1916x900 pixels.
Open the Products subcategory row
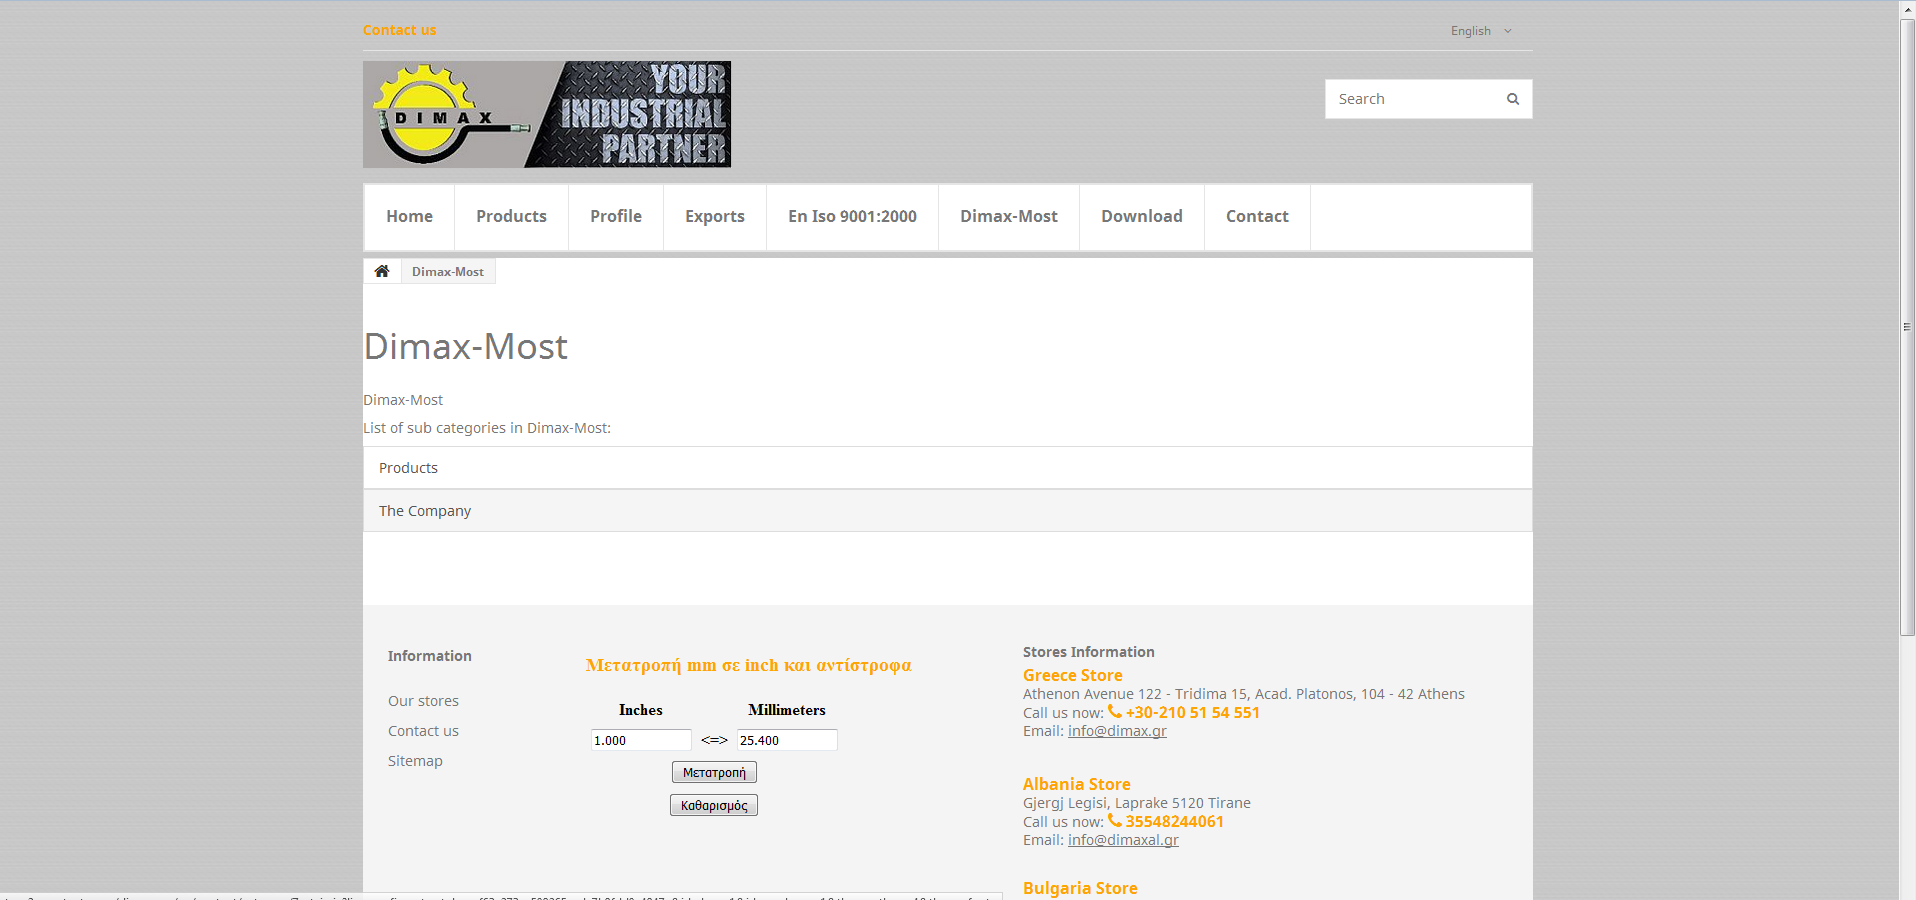point(947,468)
